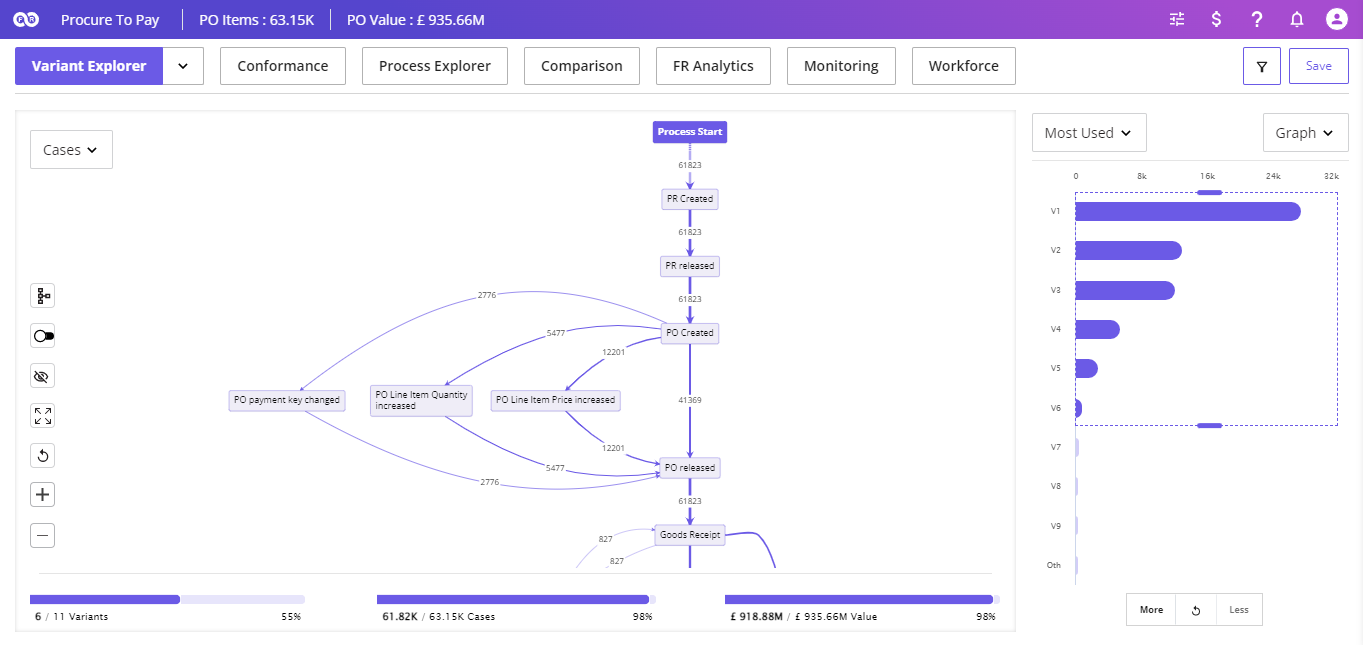The image size is (1363, 645).
Task: Show additional variants with the More button
Action: click(1150, 609)
